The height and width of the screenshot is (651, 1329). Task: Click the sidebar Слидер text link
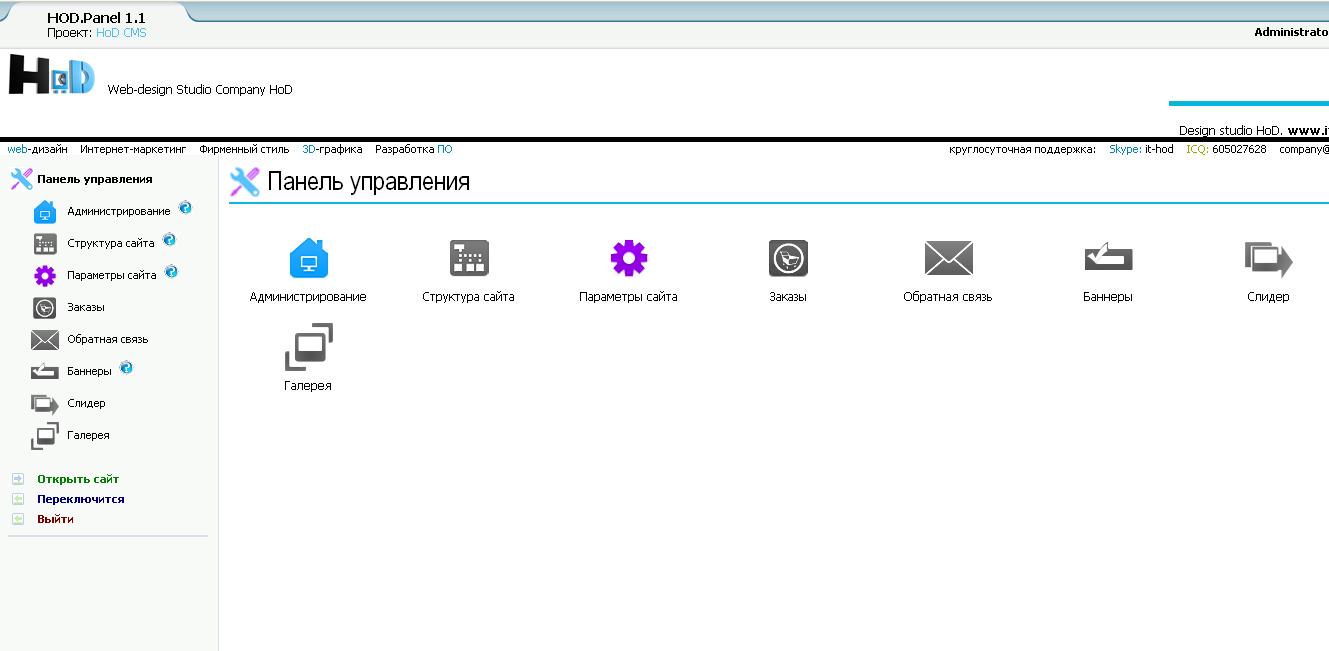86,403
